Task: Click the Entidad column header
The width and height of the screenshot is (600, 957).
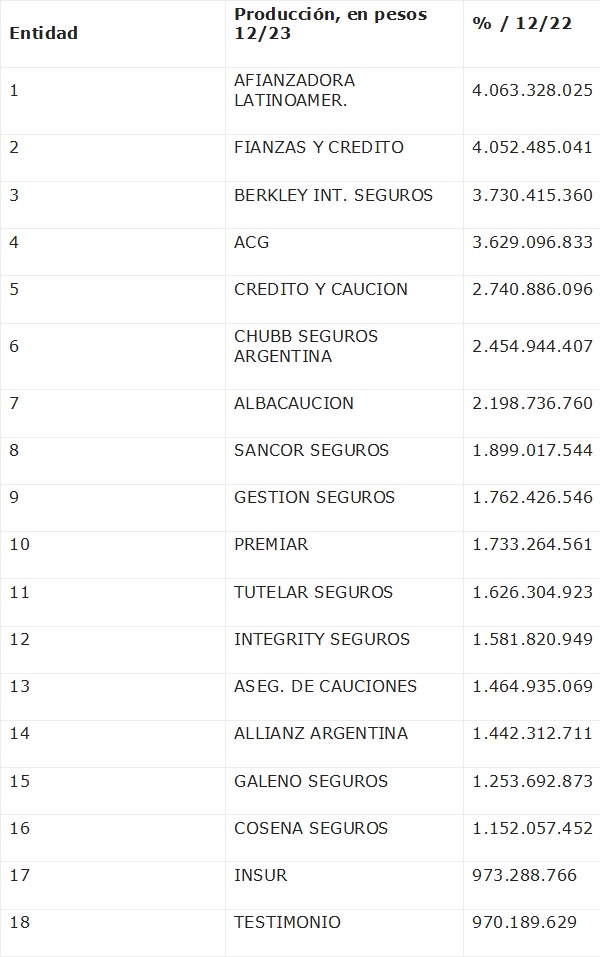Action: (x=43, y=33)
